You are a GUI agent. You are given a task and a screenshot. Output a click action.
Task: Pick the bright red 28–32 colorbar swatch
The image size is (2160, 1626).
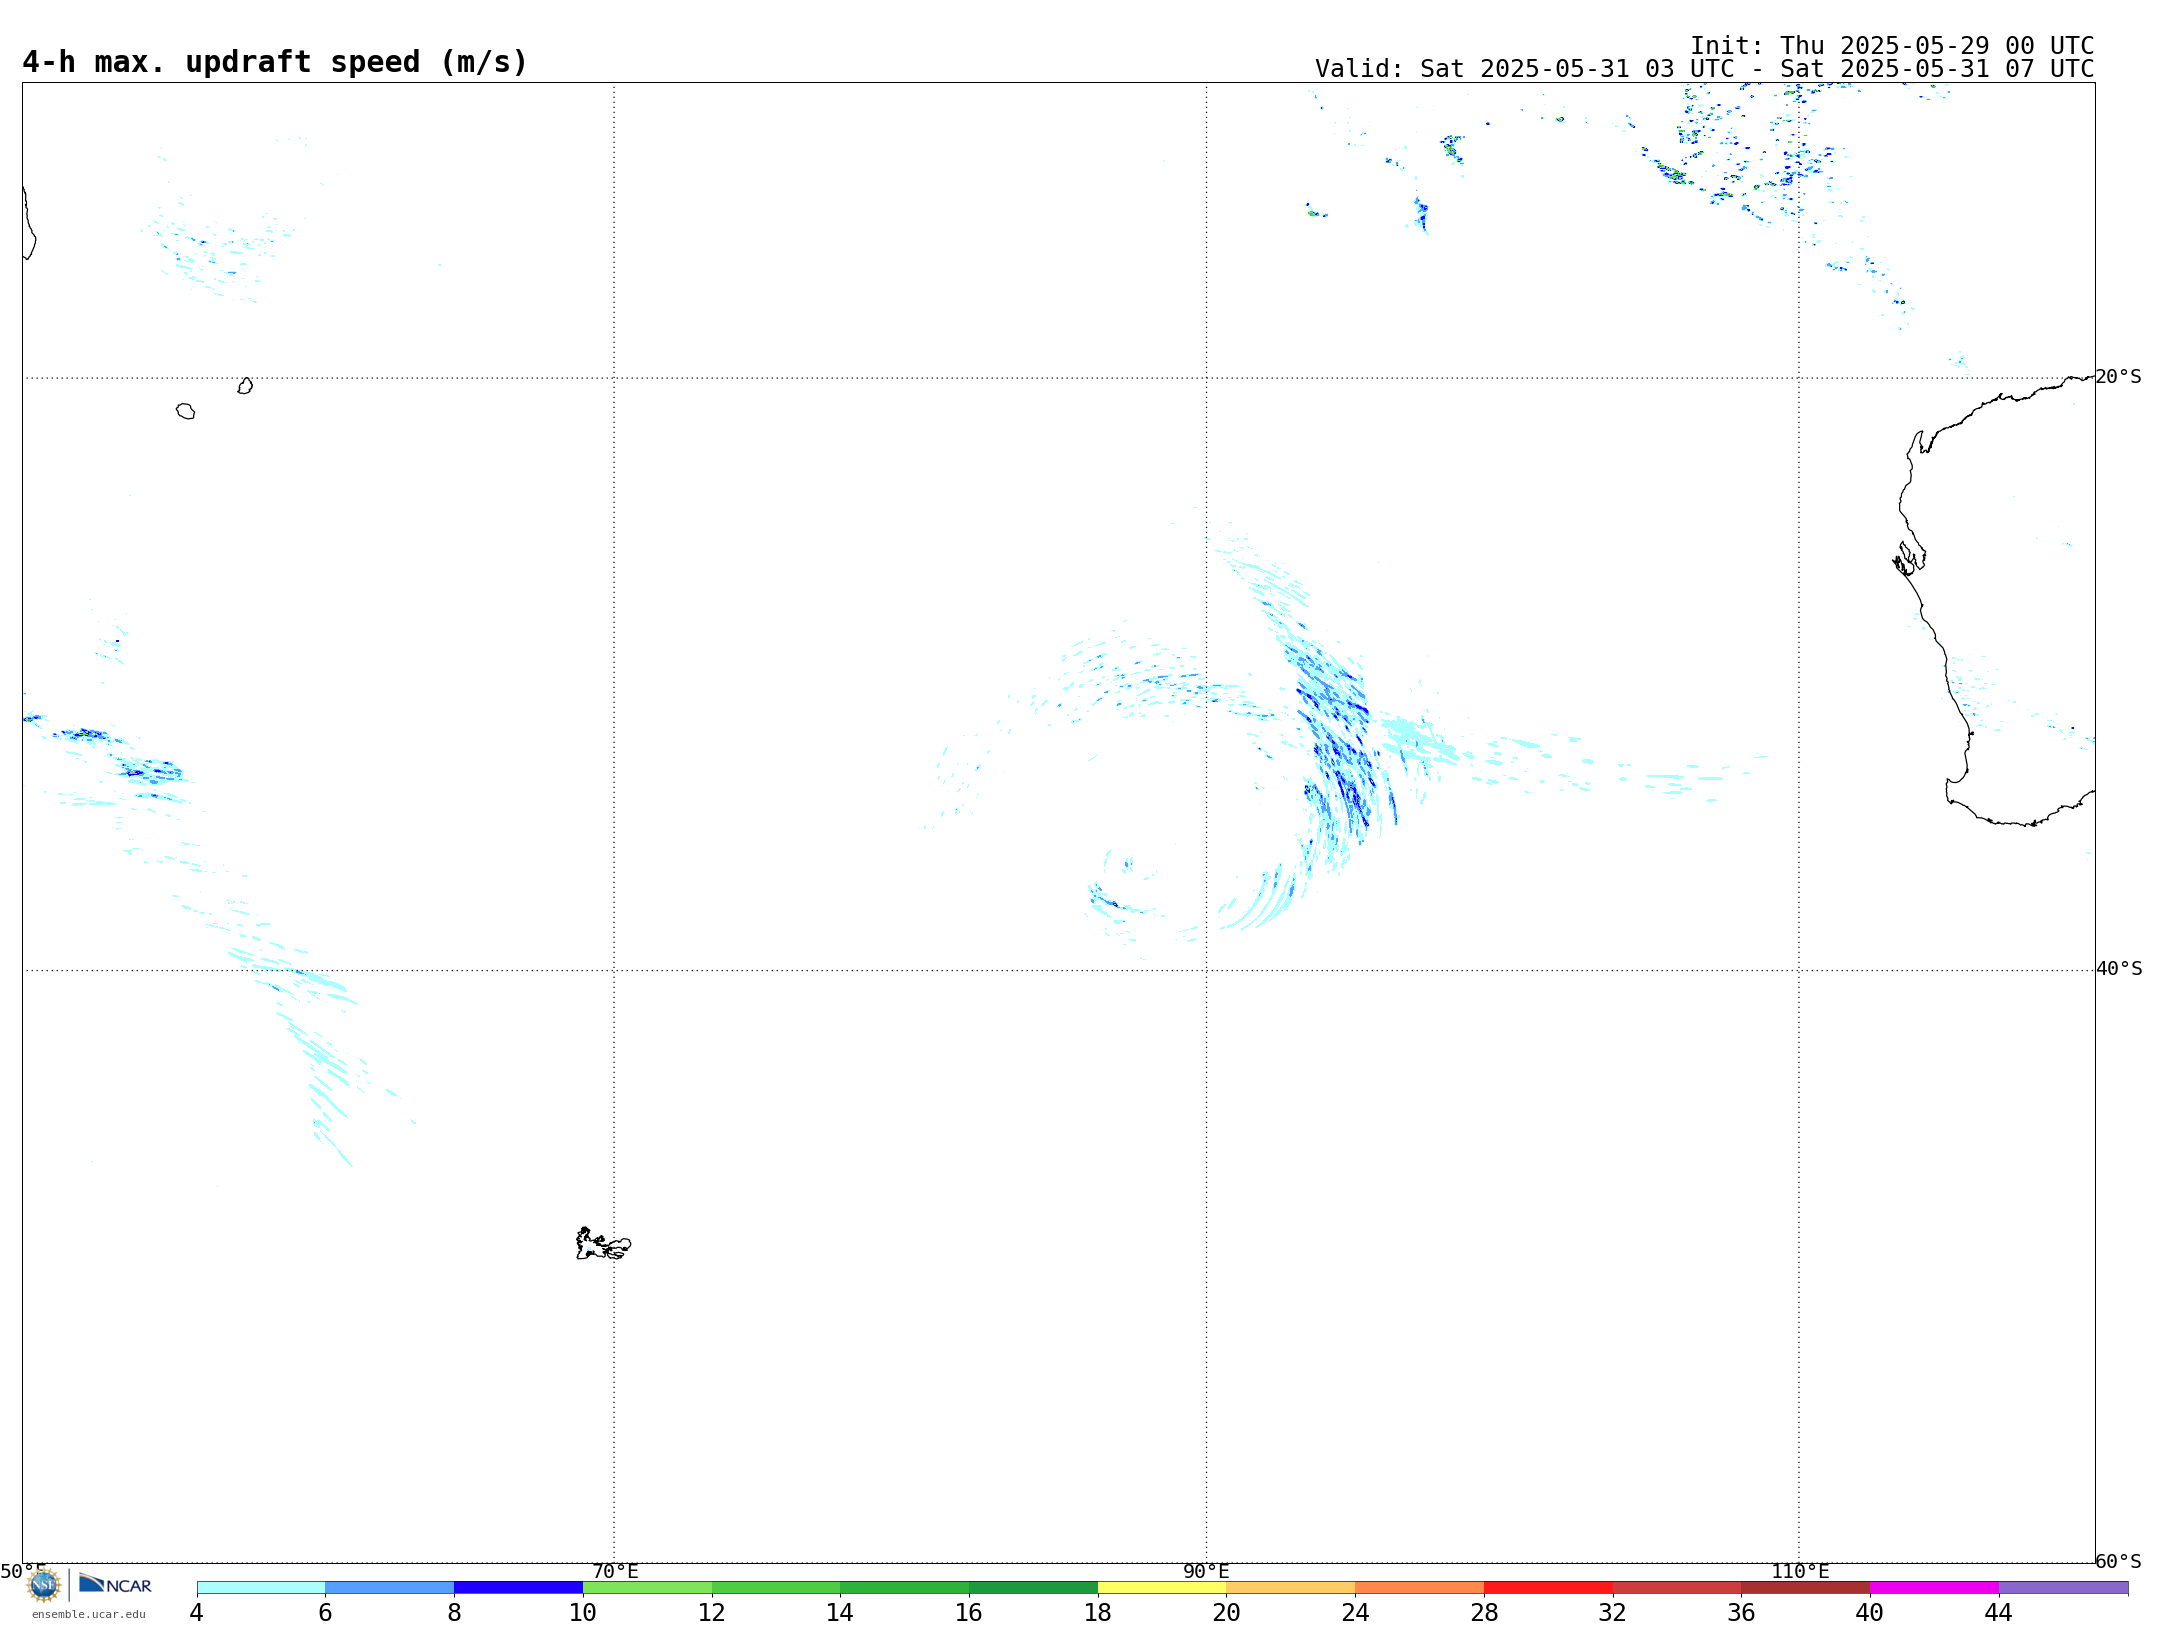pyautogui.click(x=1548, y=1588)
